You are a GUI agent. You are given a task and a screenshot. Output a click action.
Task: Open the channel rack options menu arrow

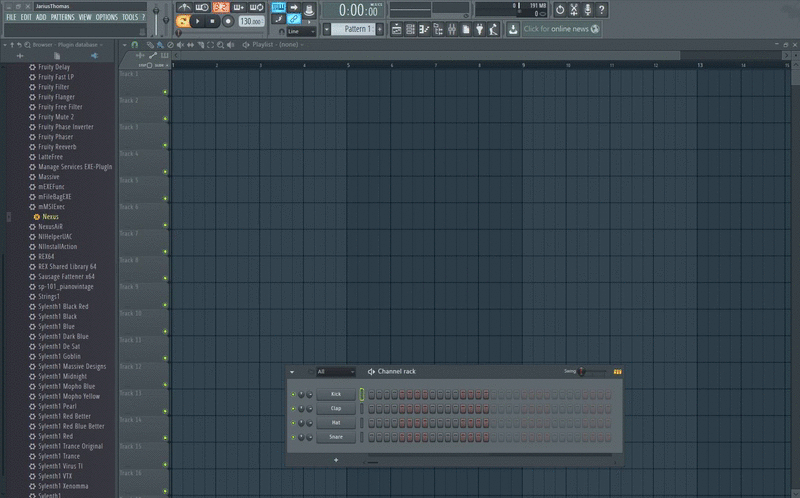[292, 372]
